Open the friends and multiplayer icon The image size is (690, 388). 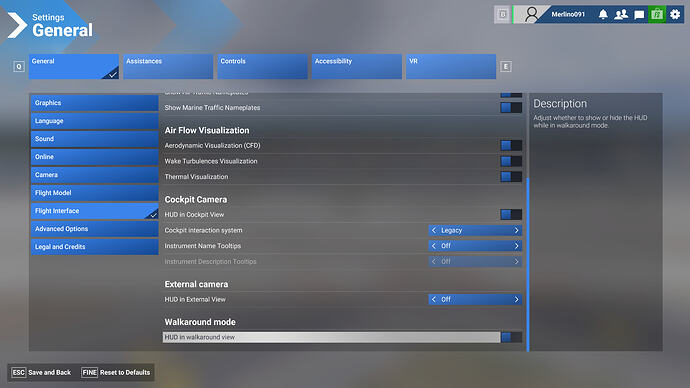coord(621,15)
